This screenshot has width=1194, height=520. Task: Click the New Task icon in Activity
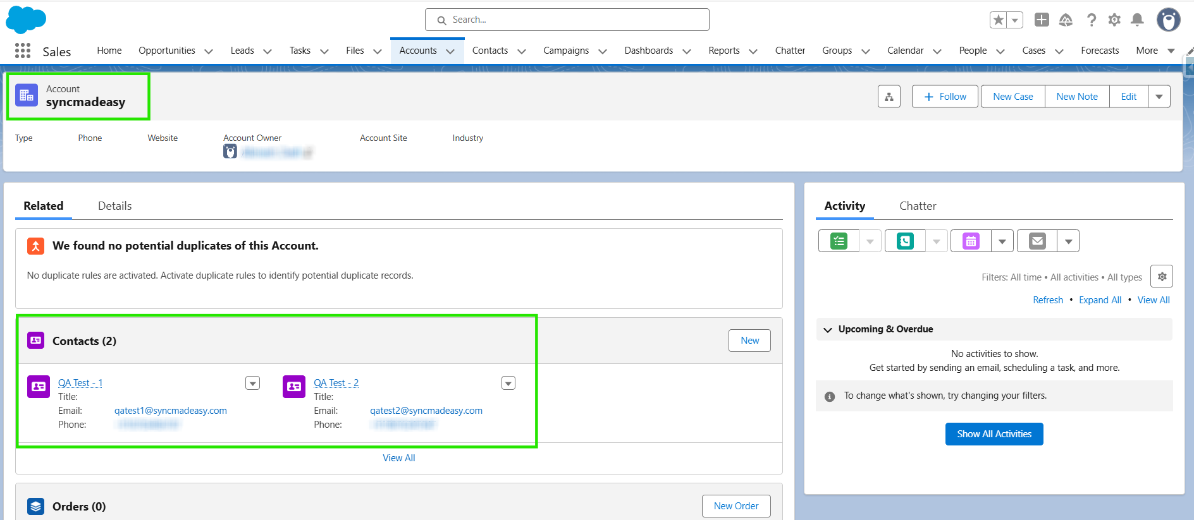[838, 241]
